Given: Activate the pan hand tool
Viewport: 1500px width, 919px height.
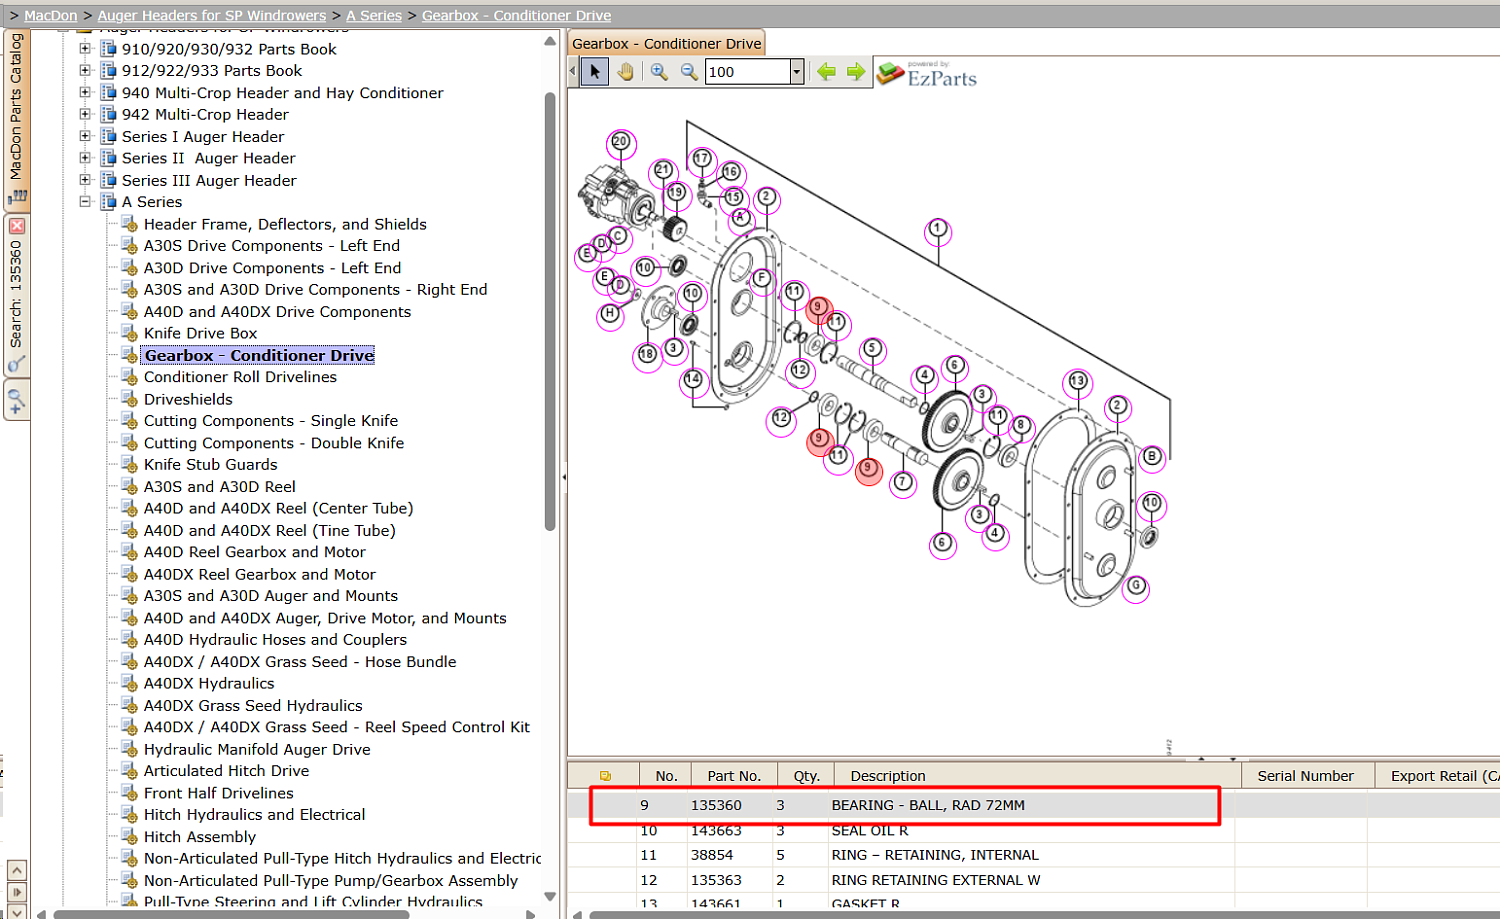Looking at the screenshot, I should coord(626,72).
